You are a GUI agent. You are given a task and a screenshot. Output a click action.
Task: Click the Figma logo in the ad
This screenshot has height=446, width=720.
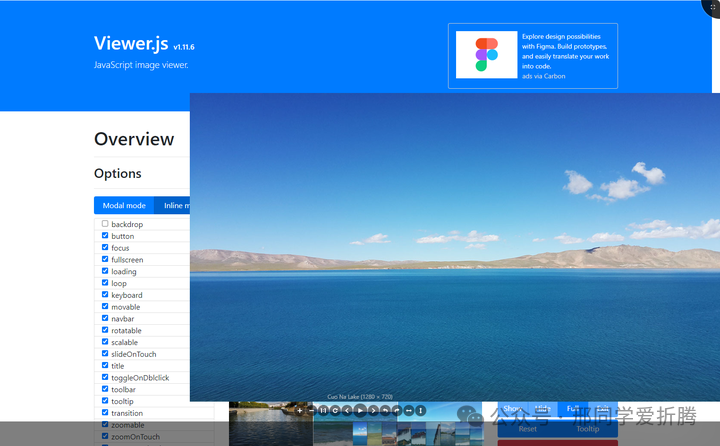(x=486, y=55)
